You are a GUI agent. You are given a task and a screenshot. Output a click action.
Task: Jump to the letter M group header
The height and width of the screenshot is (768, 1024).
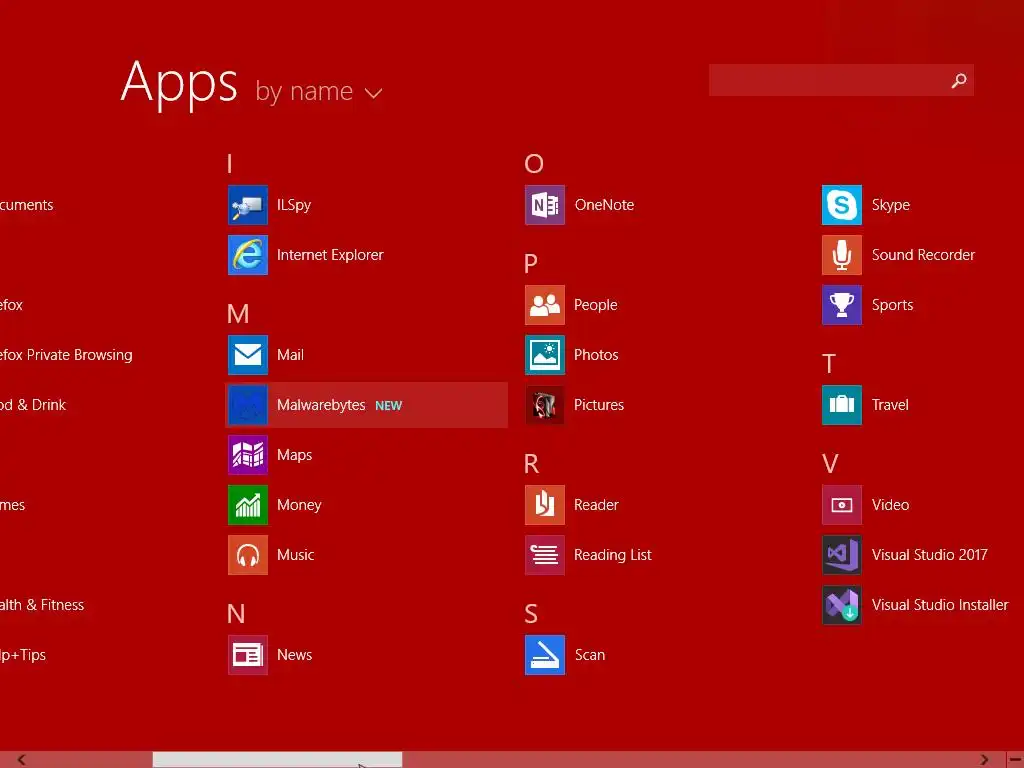coord(238,314)
